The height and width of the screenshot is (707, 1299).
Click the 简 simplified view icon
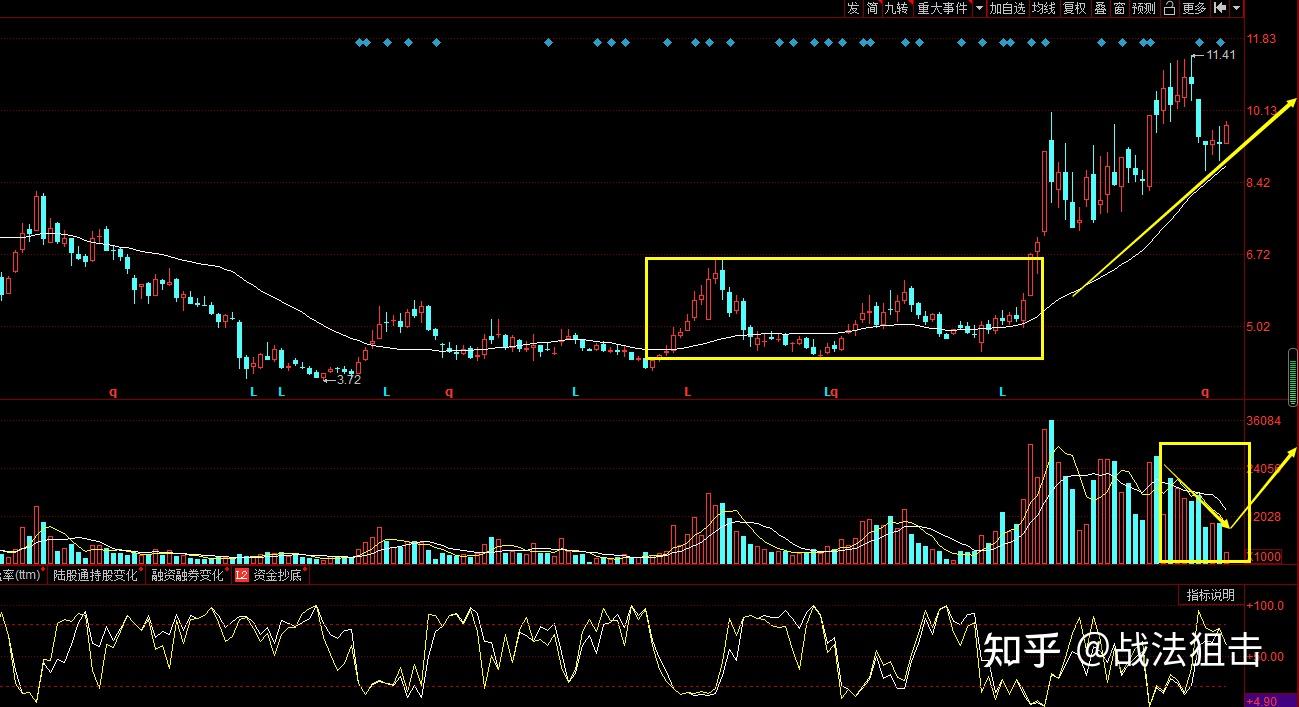(x=873, y=8)
